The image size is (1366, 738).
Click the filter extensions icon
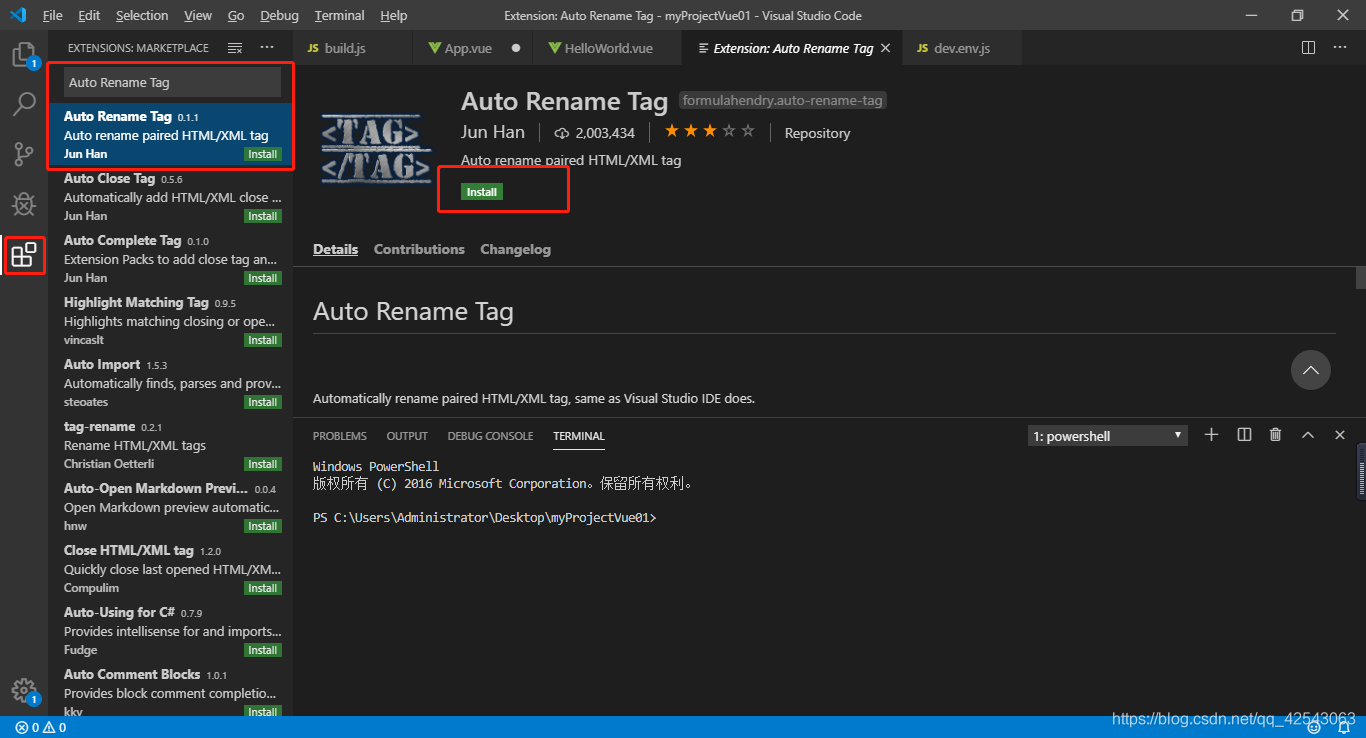pos(237,47)
